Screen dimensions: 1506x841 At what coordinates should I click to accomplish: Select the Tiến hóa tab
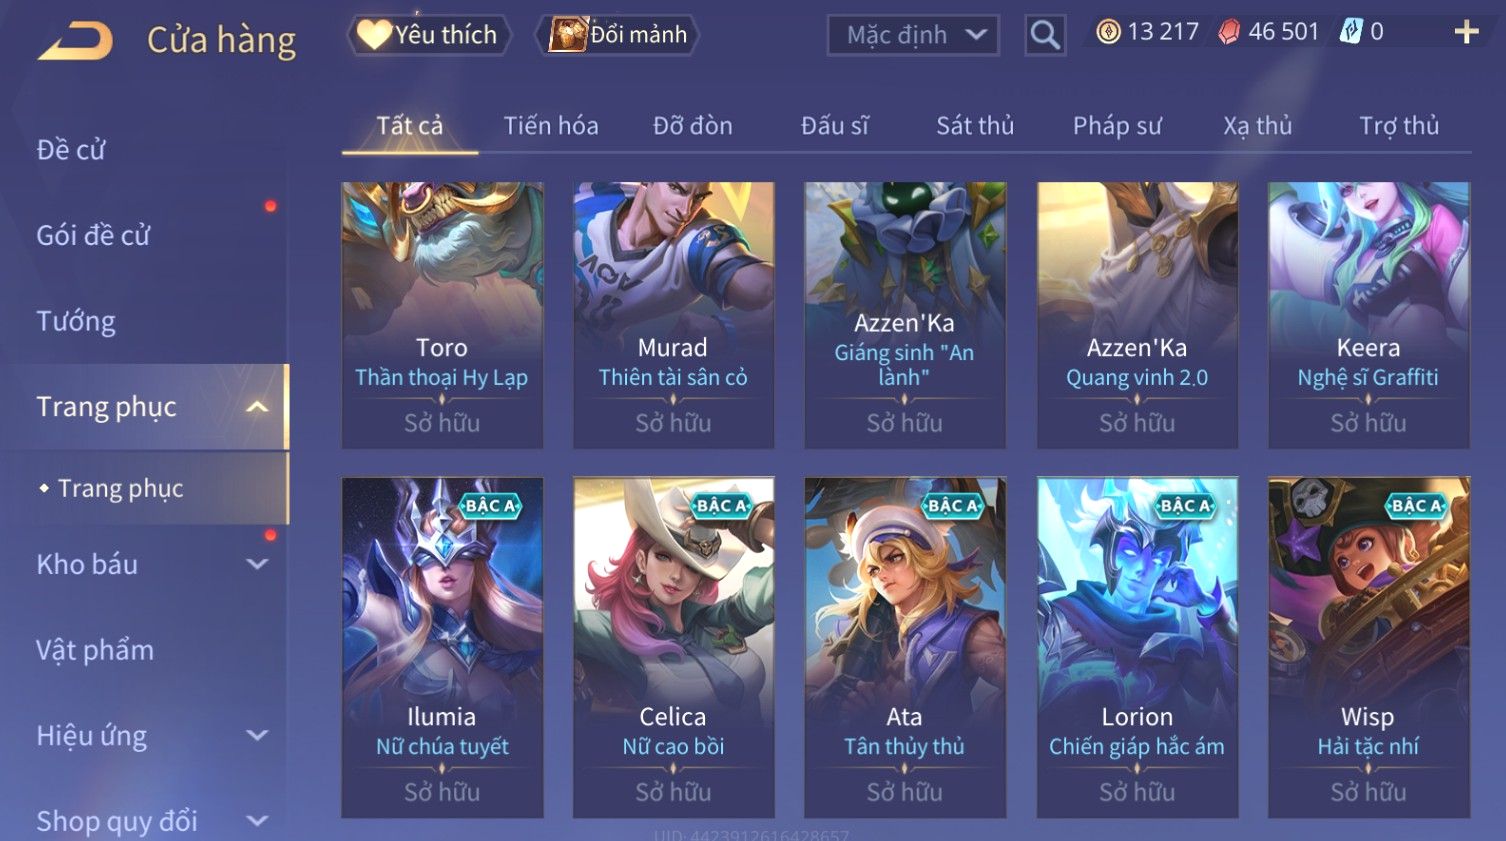coord(551,126)
